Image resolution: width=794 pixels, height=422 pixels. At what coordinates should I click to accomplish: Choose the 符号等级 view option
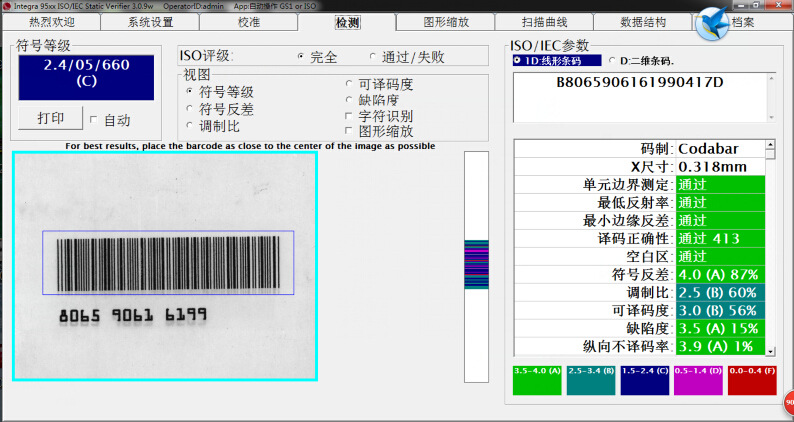pos(190,92)
